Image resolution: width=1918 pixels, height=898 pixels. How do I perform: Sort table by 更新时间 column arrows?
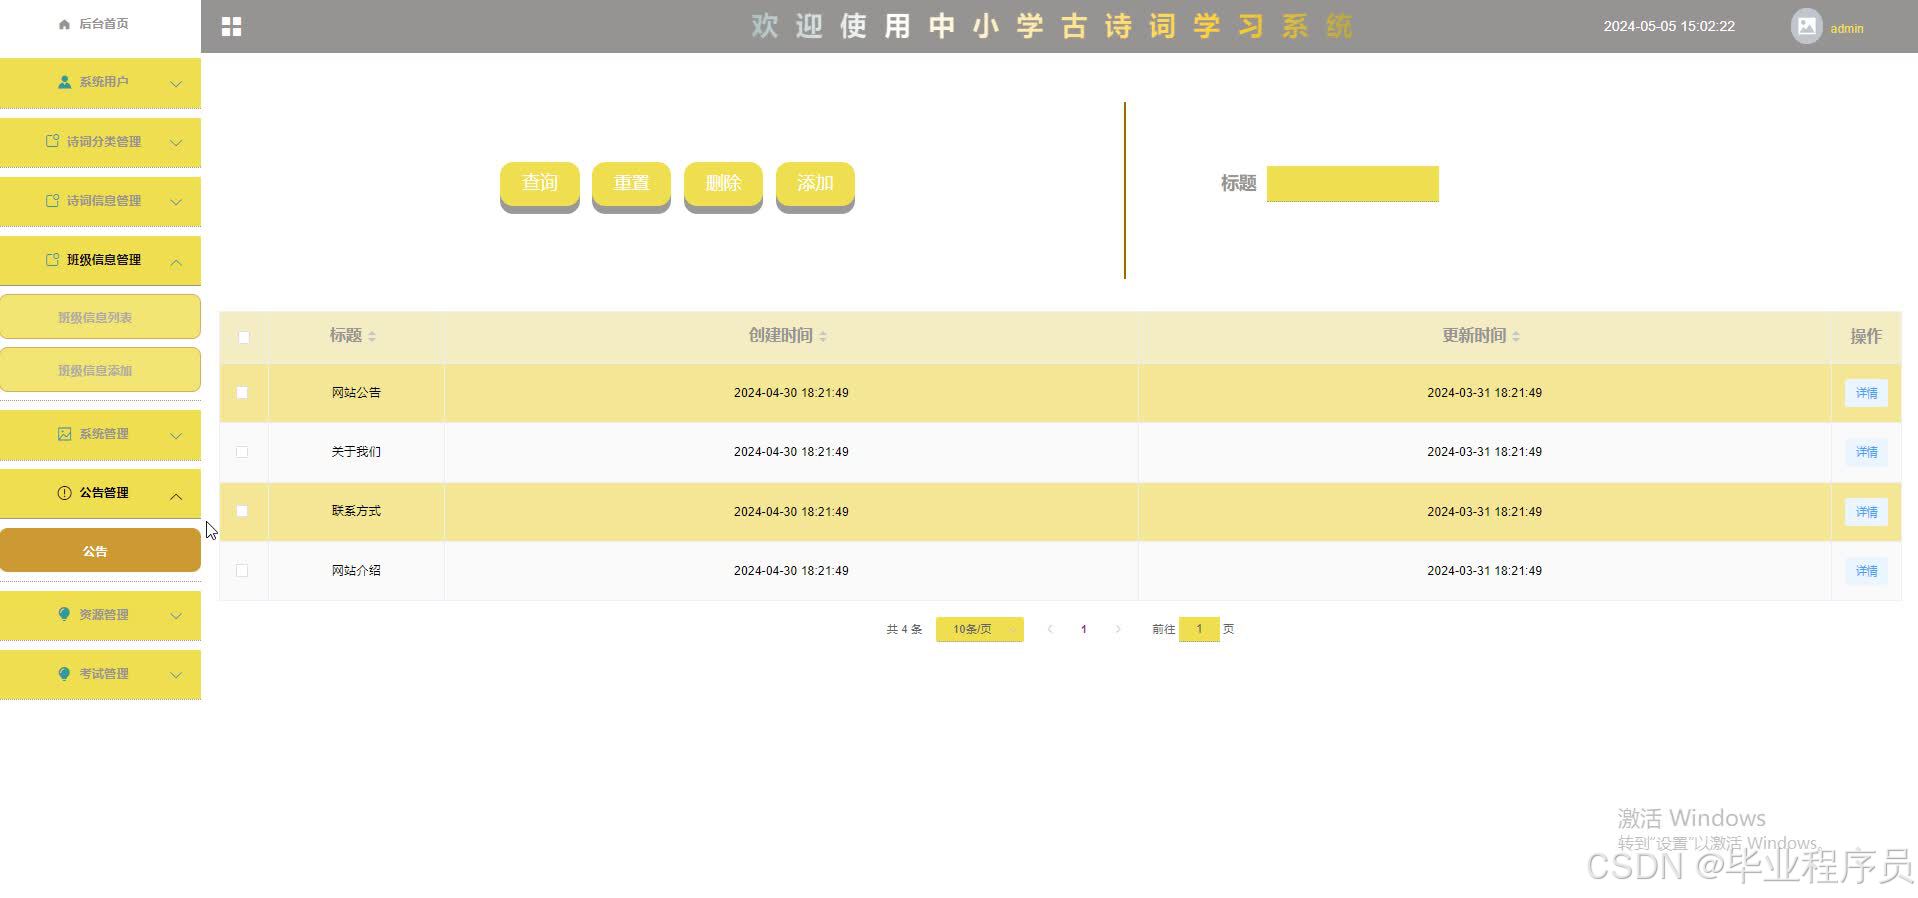(1516, 336)
